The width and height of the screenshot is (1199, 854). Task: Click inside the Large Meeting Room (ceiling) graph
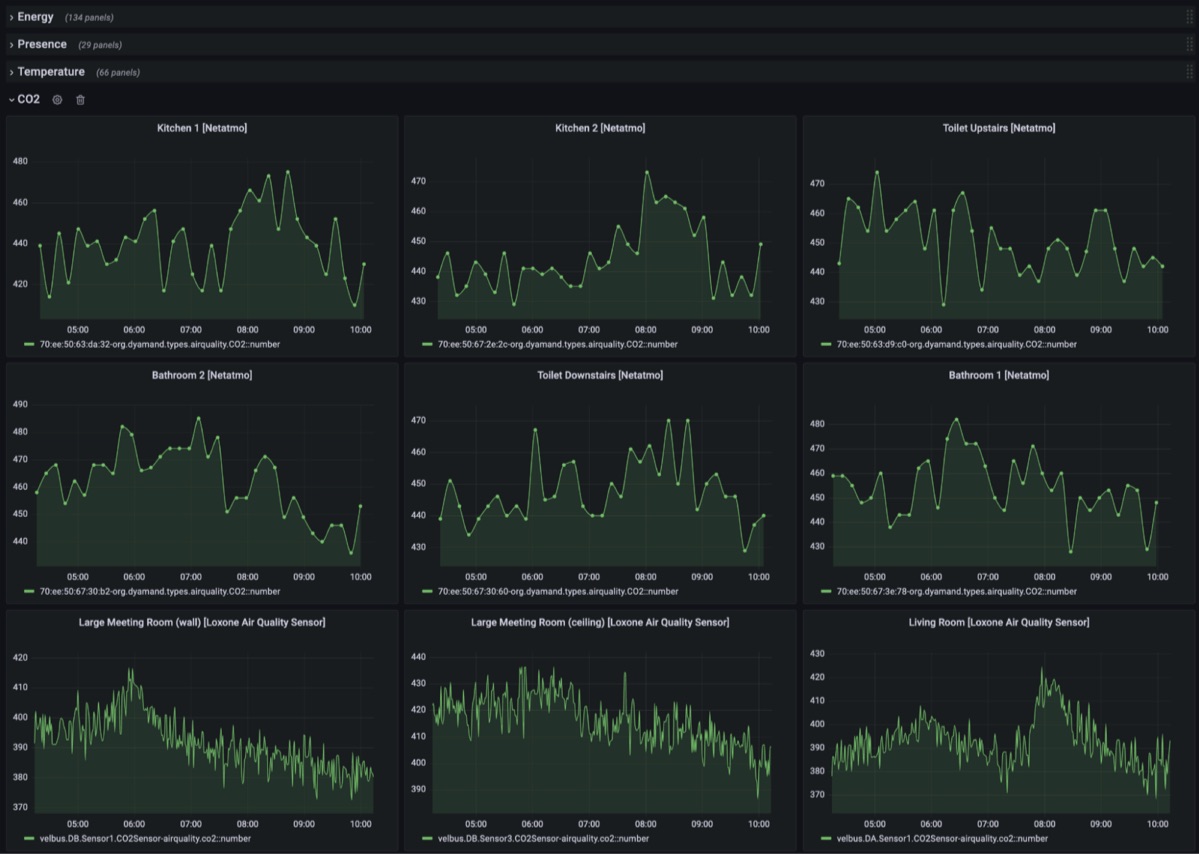[x=600, y=740]
